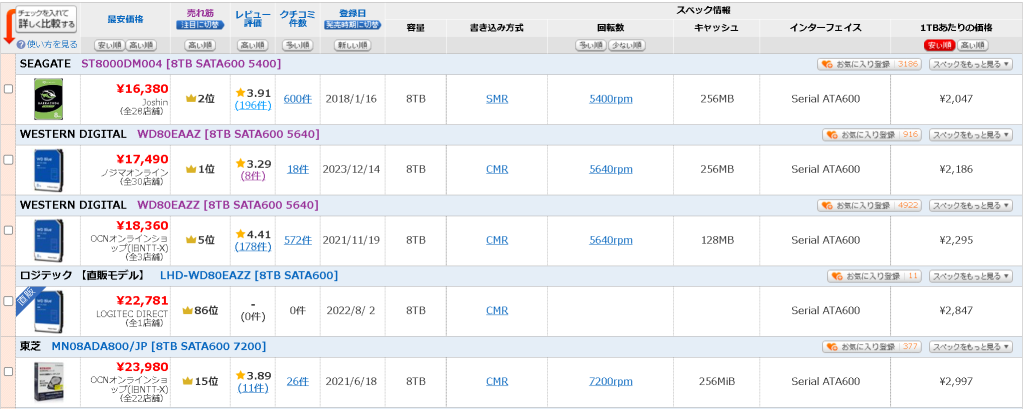Open the 使い方を見る help link
Image resolution: width=1024 pixels, height=409 pixels.
tap(52, 44)
